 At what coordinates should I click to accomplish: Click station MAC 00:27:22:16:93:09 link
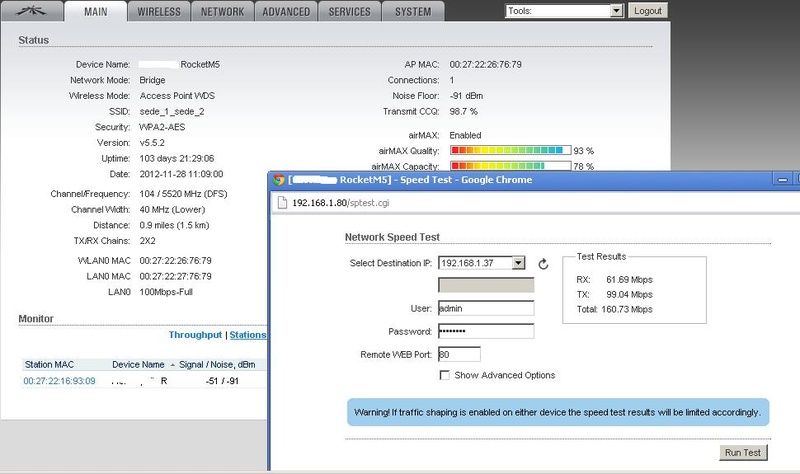click(x=59, y=381)
